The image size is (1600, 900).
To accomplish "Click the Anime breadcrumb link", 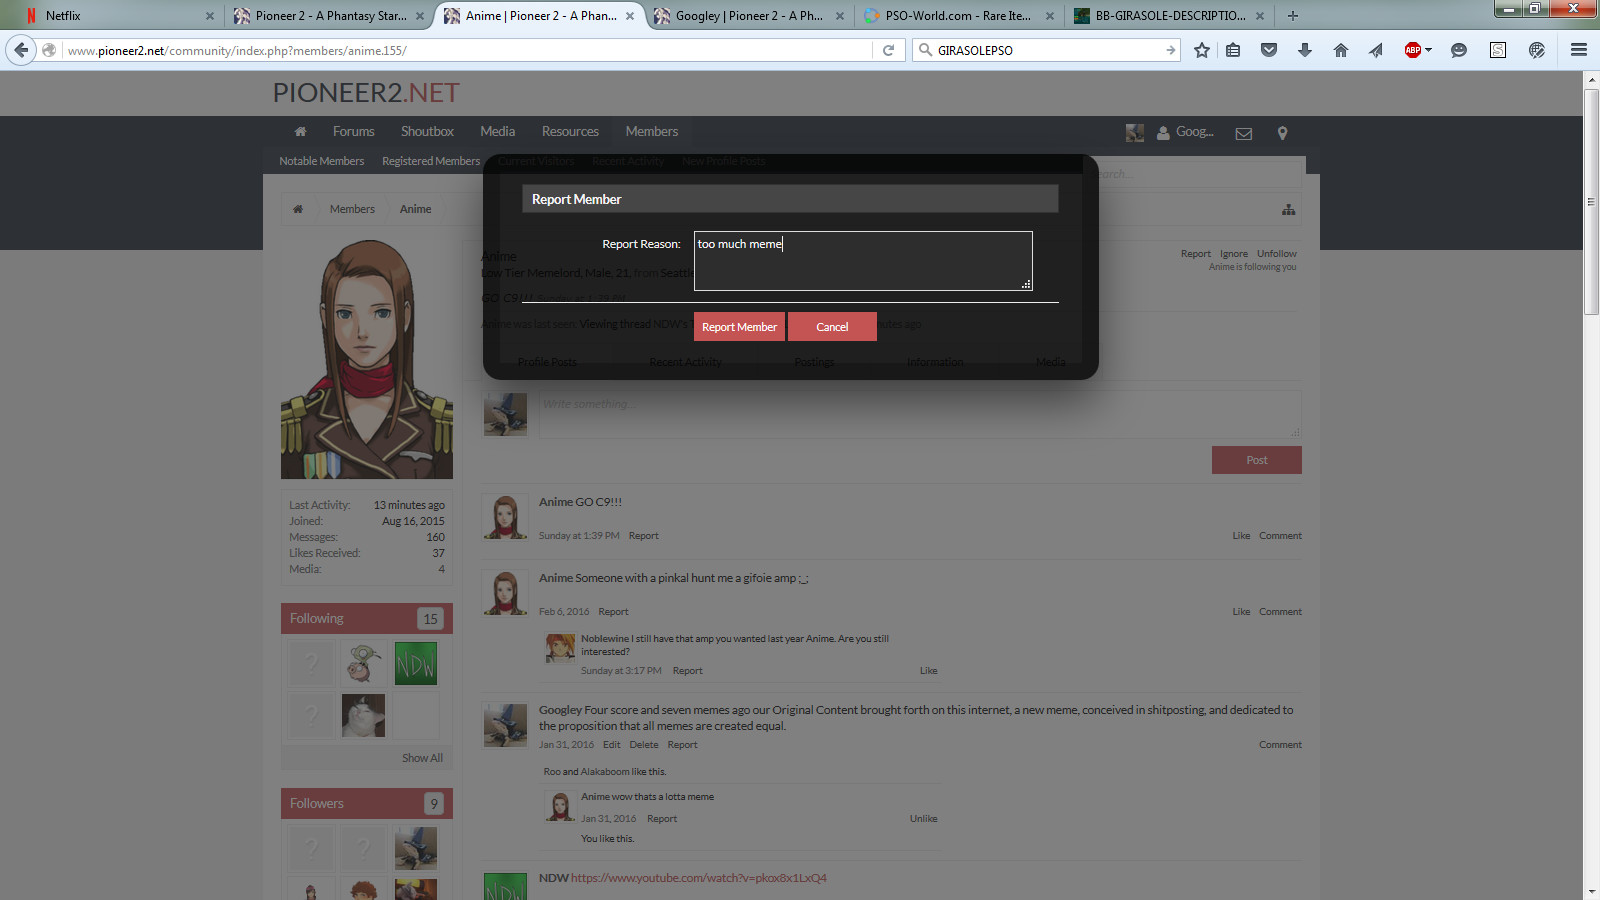I will click(x=415, y=209).
